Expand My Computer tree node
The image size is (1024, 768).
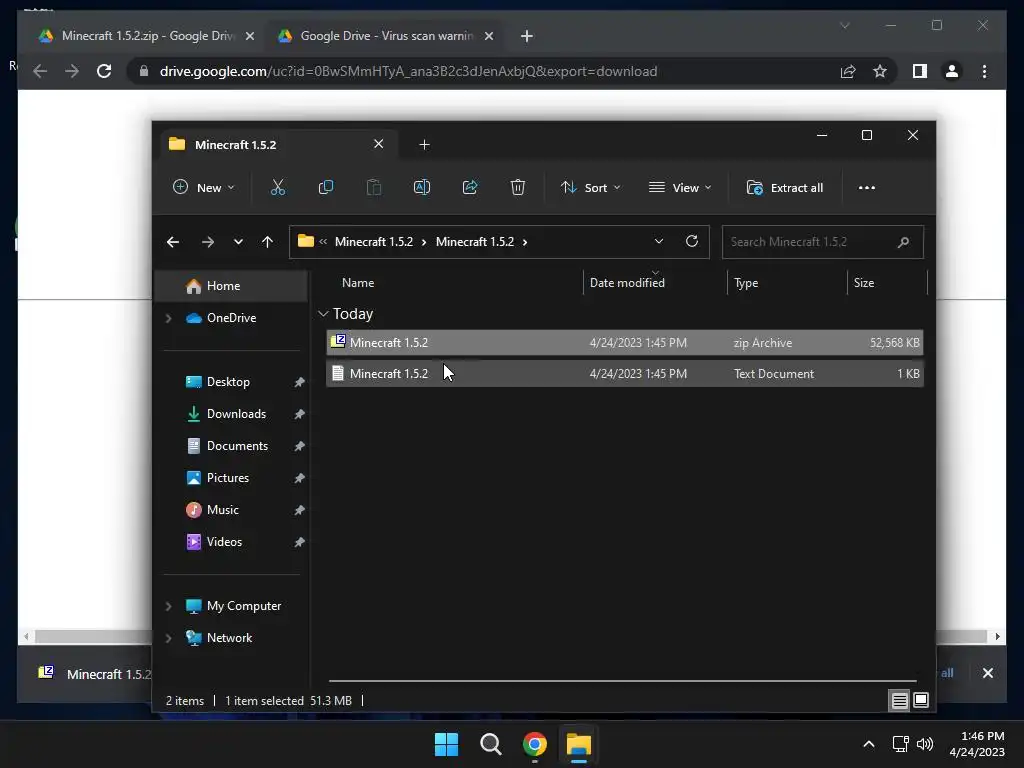[168, 606]
